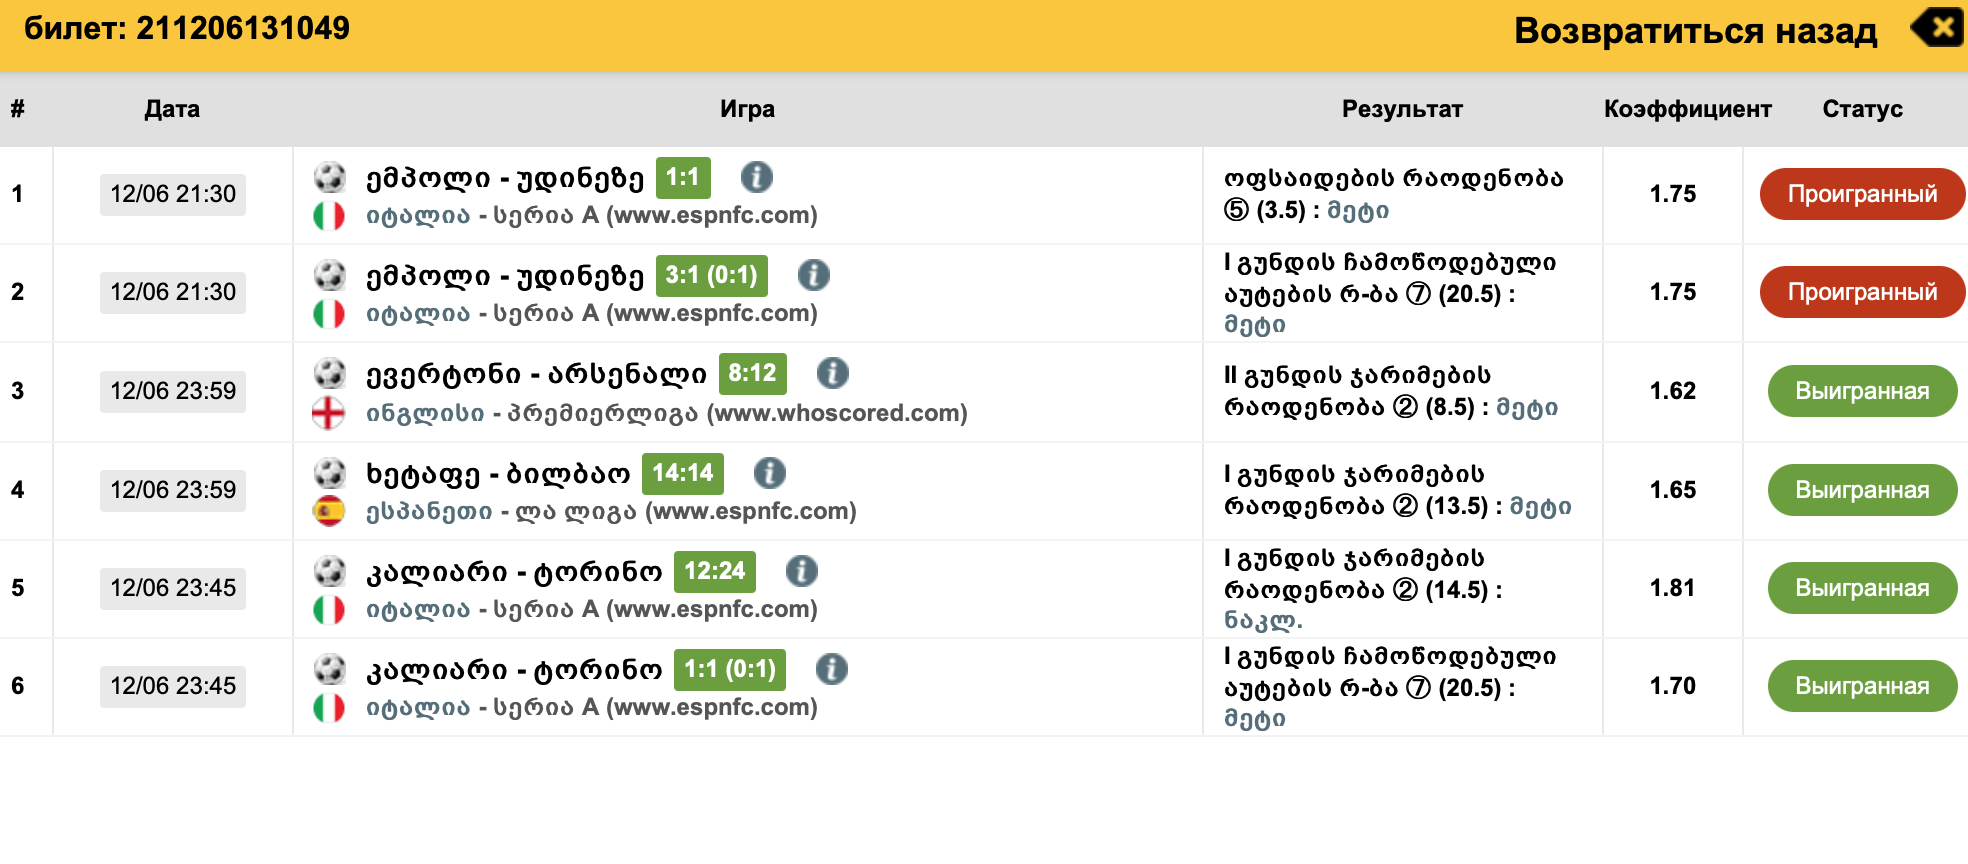Click the 'Дата' column header
The width and height of the screenshot is (1968, 864).
172,109
